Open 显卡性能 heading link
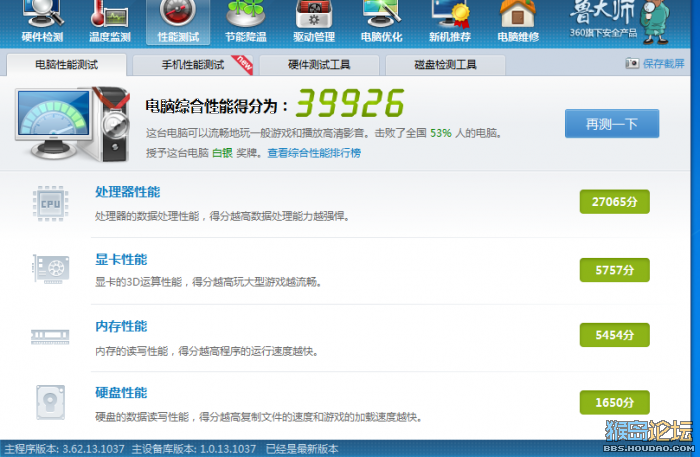The height and width of the screenshot is (457, 700). tap(121, 259)
